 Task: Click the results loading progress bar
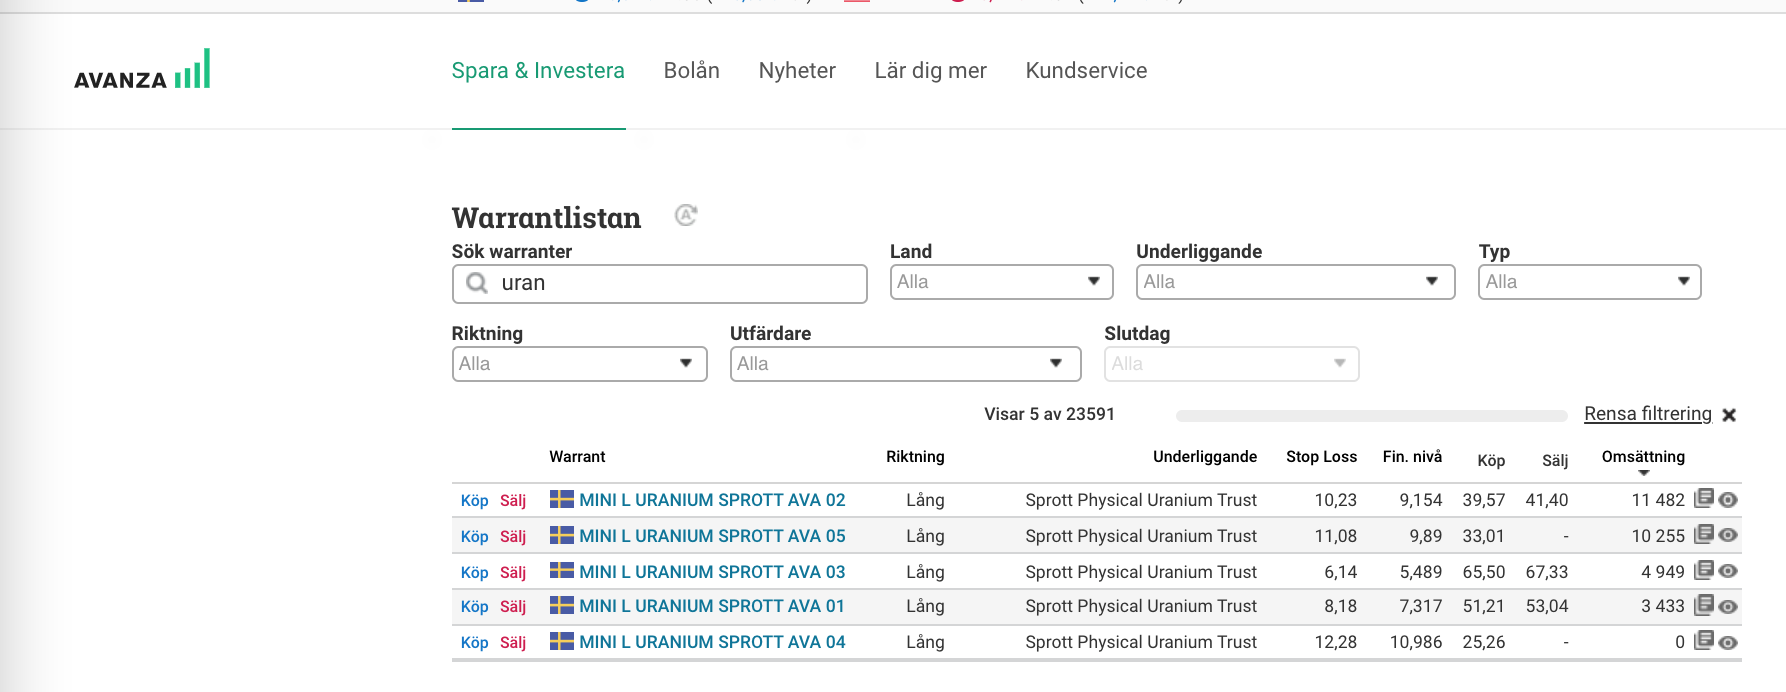1371,416
